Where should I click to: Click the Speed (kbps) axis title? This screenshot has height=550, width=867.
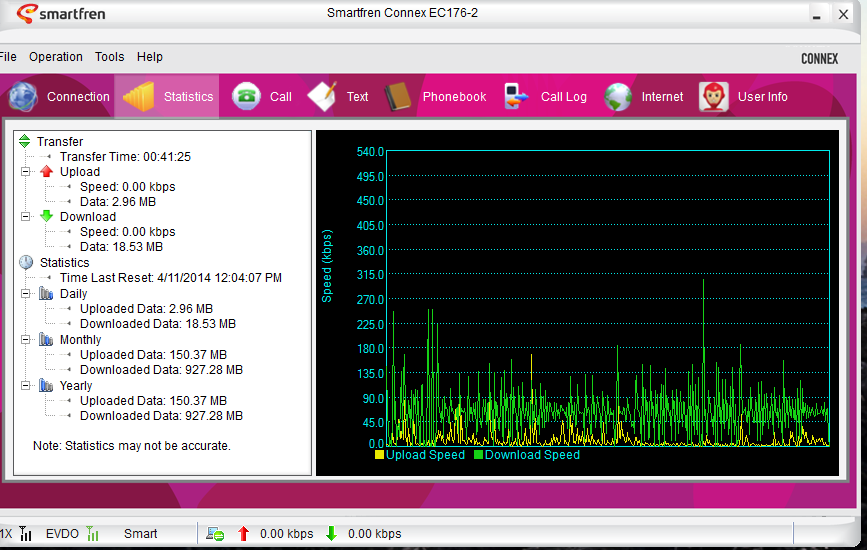click(x=327, y=266)
